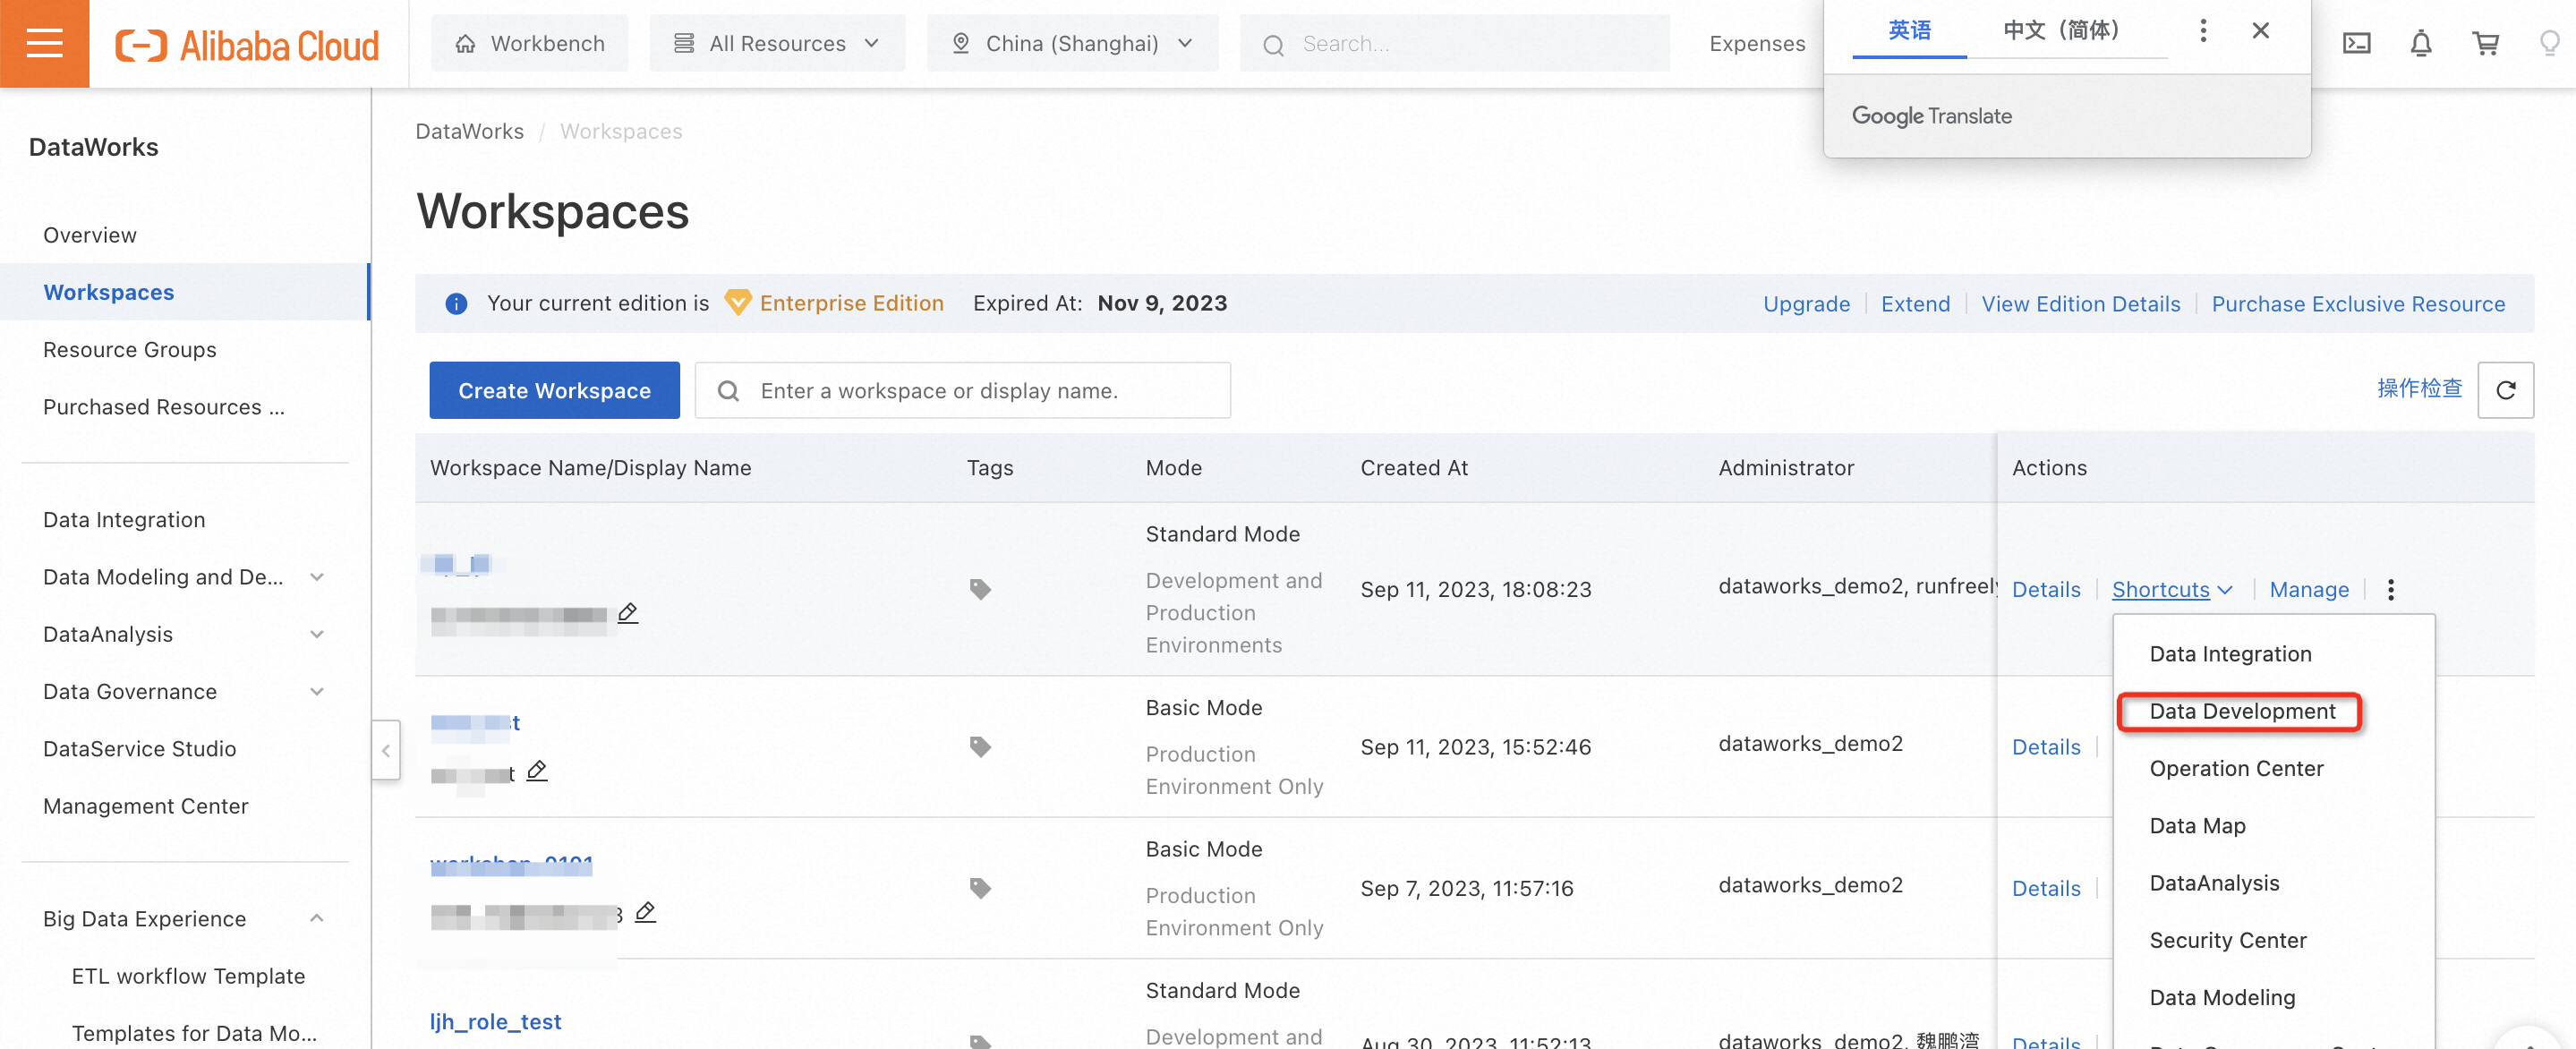The image size is (2576, 1049).
Task: Edit display name of the Sep 7 workspace
Action: 646,912
